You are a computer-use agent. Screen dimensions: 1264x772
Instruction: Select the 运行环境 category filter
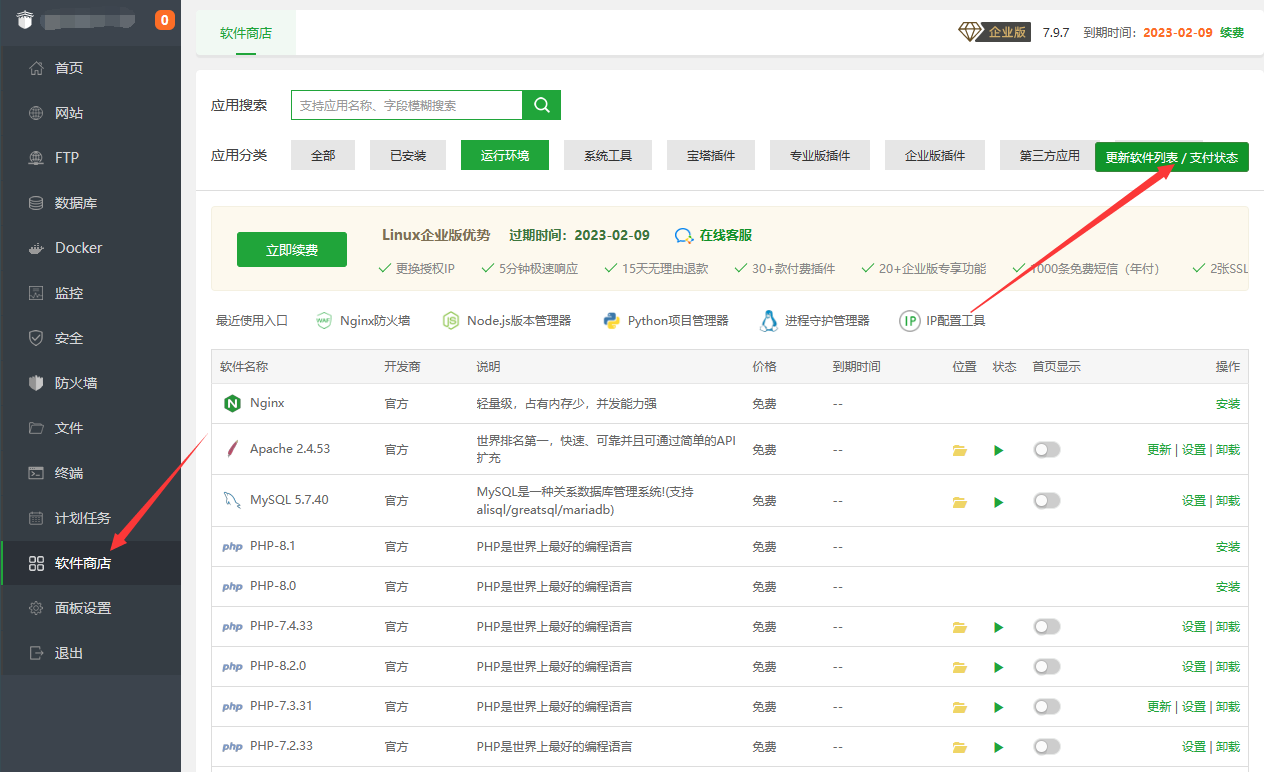[505, 155]
